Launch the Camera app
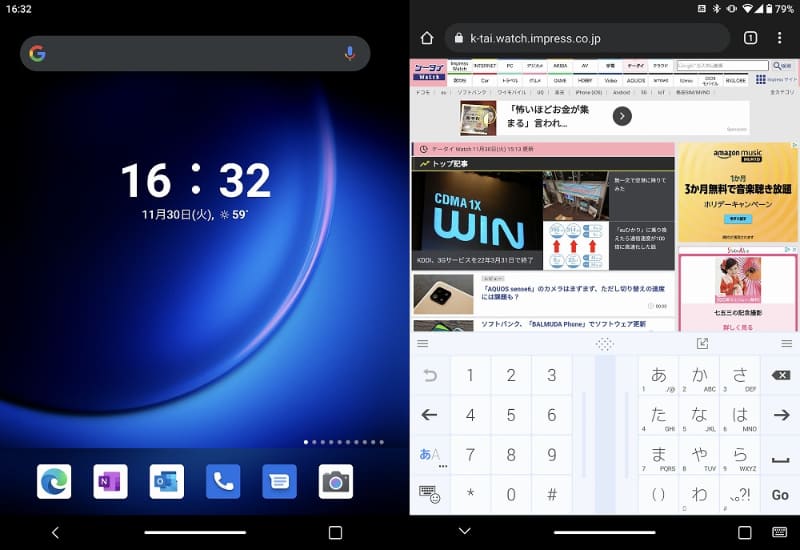800x550 pixels. 336,481
